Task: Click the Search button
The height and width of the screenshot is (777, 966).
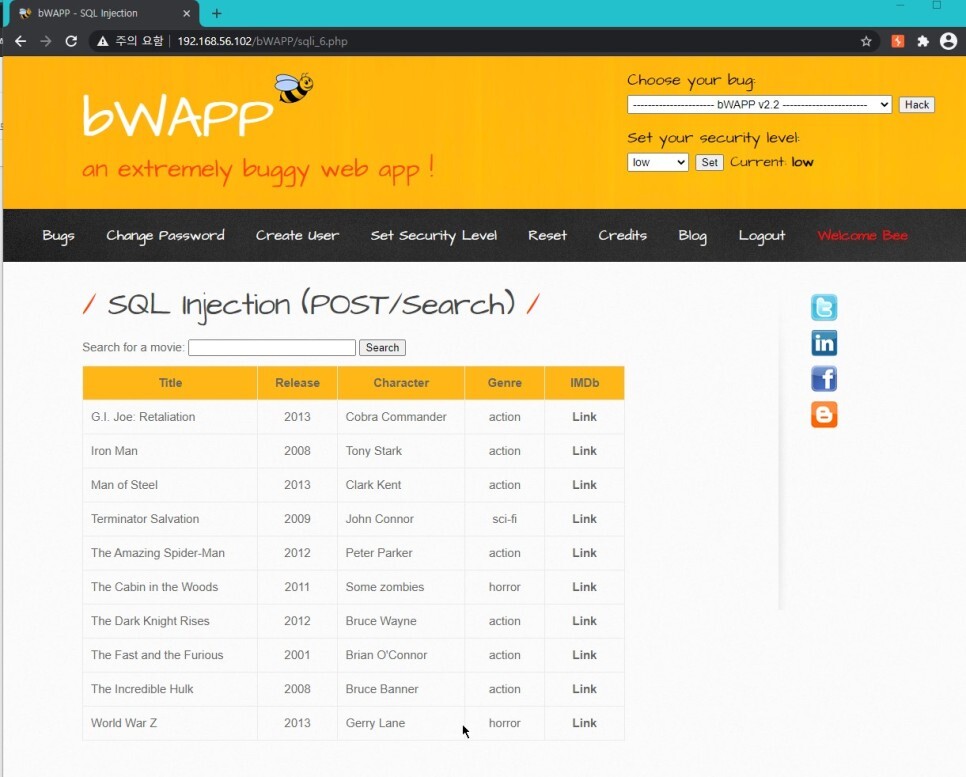Action: click(x=382, y=348)
